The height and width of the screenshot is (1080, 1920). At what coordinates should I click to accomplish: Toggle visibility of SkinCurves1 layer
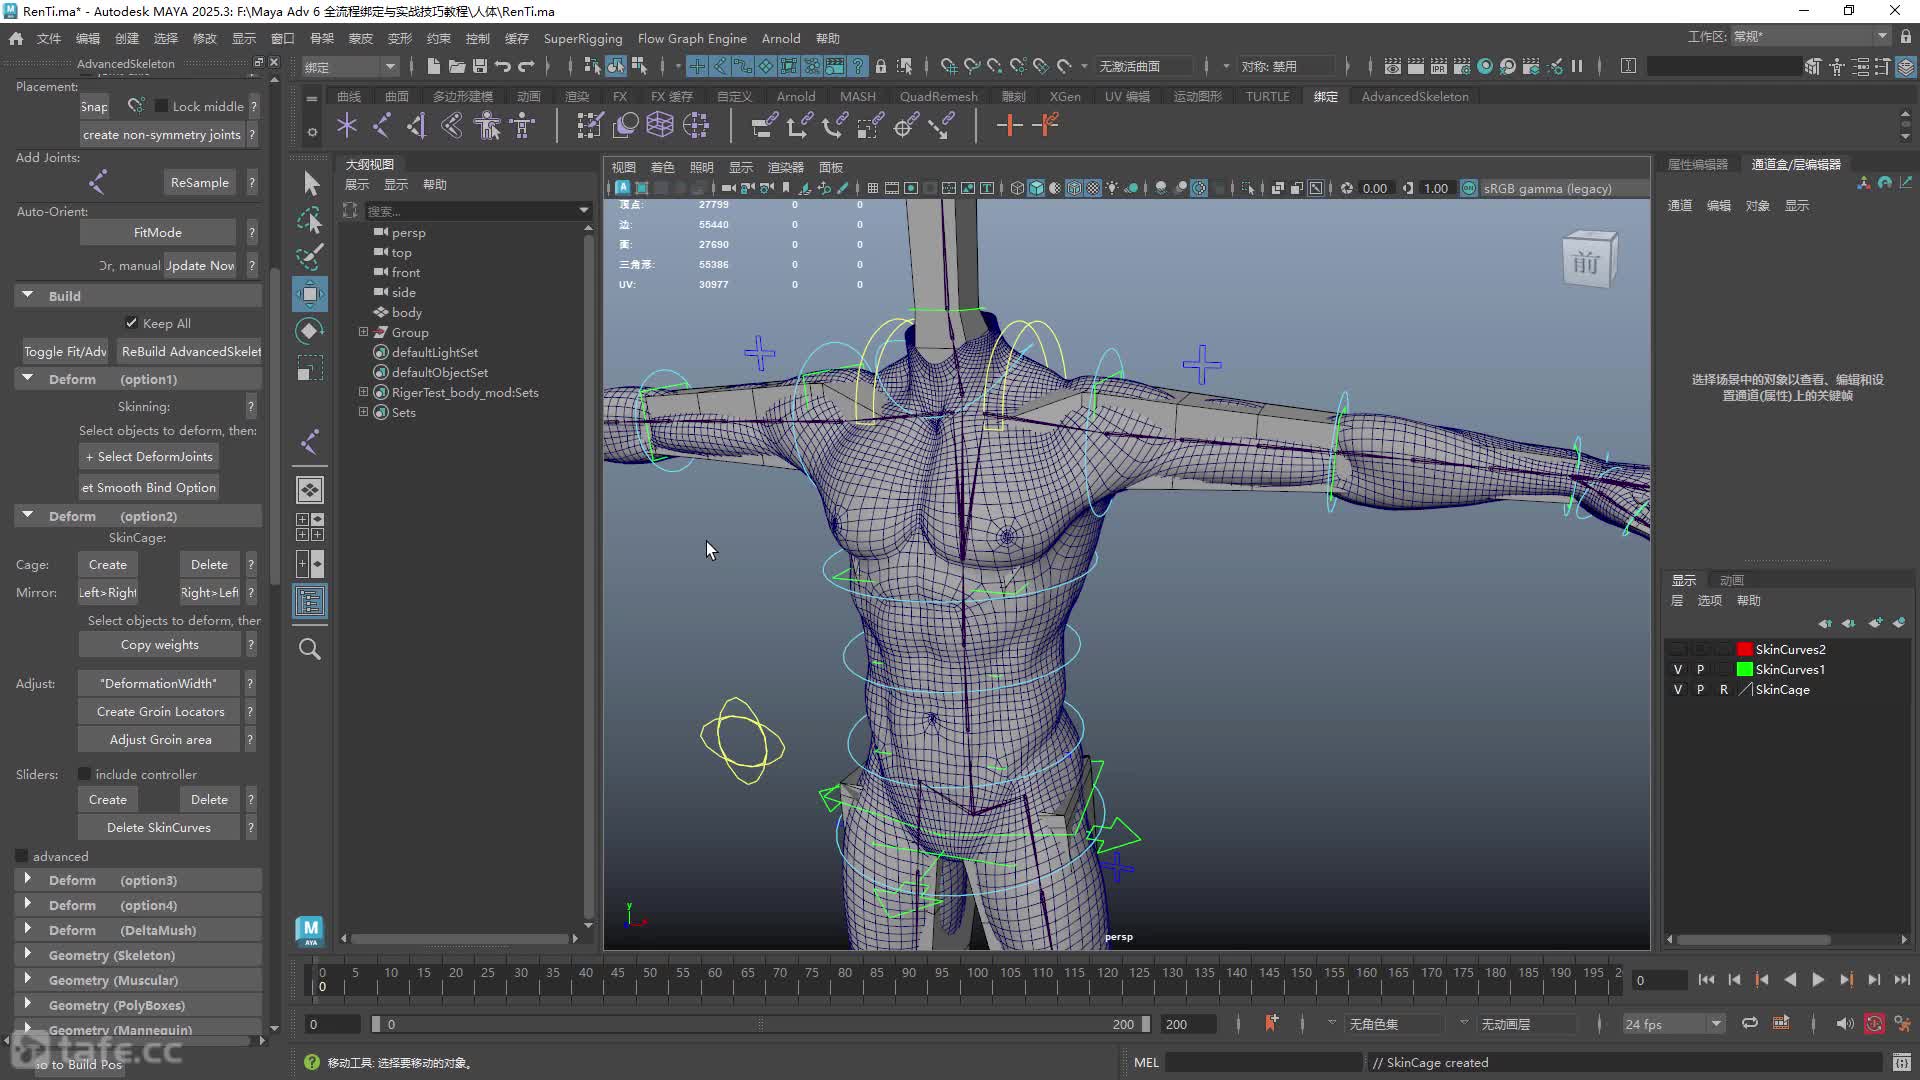coord(1678,669)
